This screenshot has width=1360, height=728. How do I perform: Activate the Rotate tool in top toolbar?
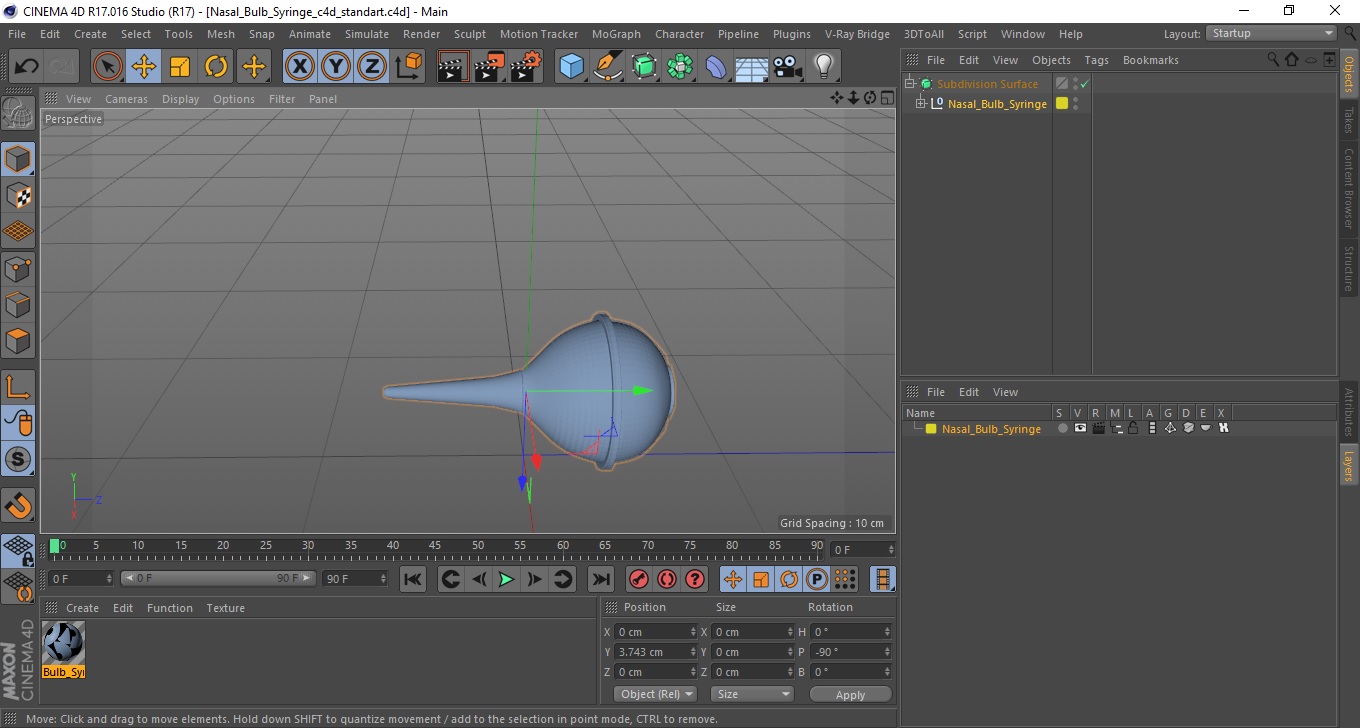point(216,67)
